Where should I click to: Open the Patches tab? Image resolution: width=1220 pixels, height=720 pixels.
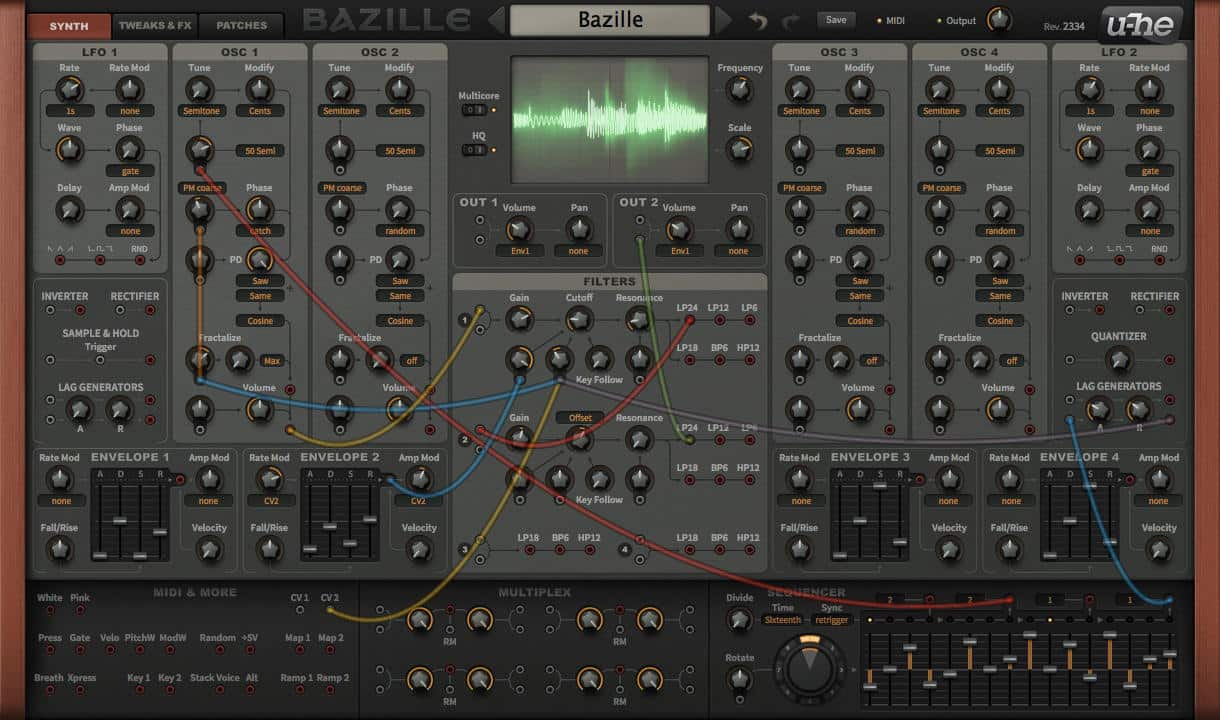[x=241, y=25]
